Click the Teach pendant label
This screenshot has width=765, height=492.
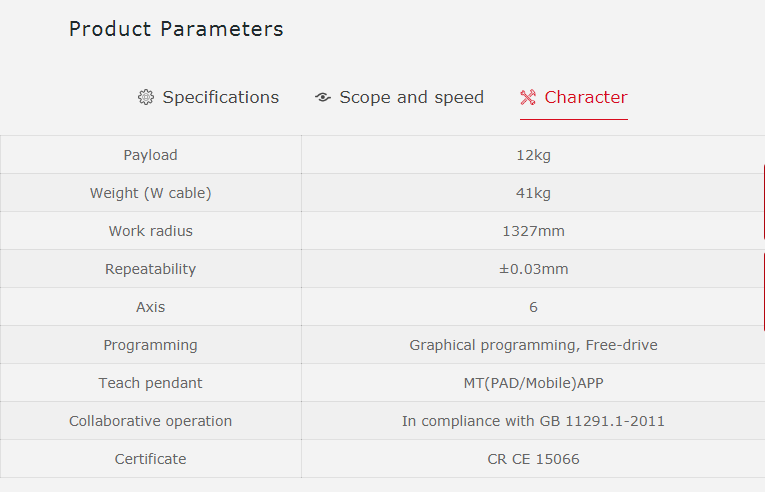[x=150, y=383]
